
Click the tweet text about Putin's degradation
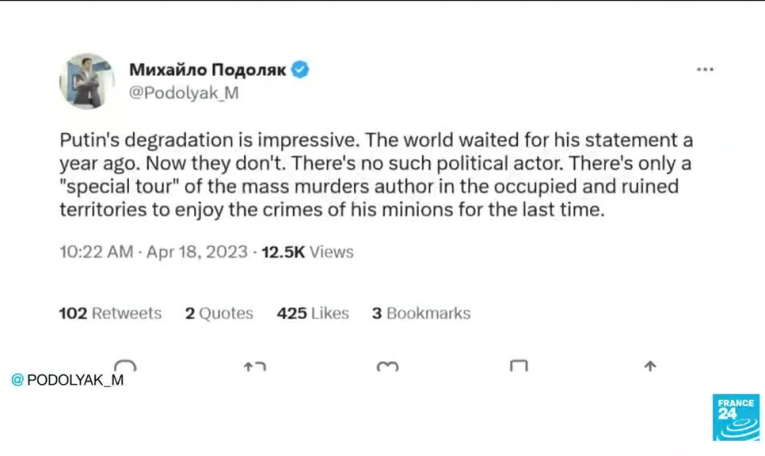tap(375, 176)
